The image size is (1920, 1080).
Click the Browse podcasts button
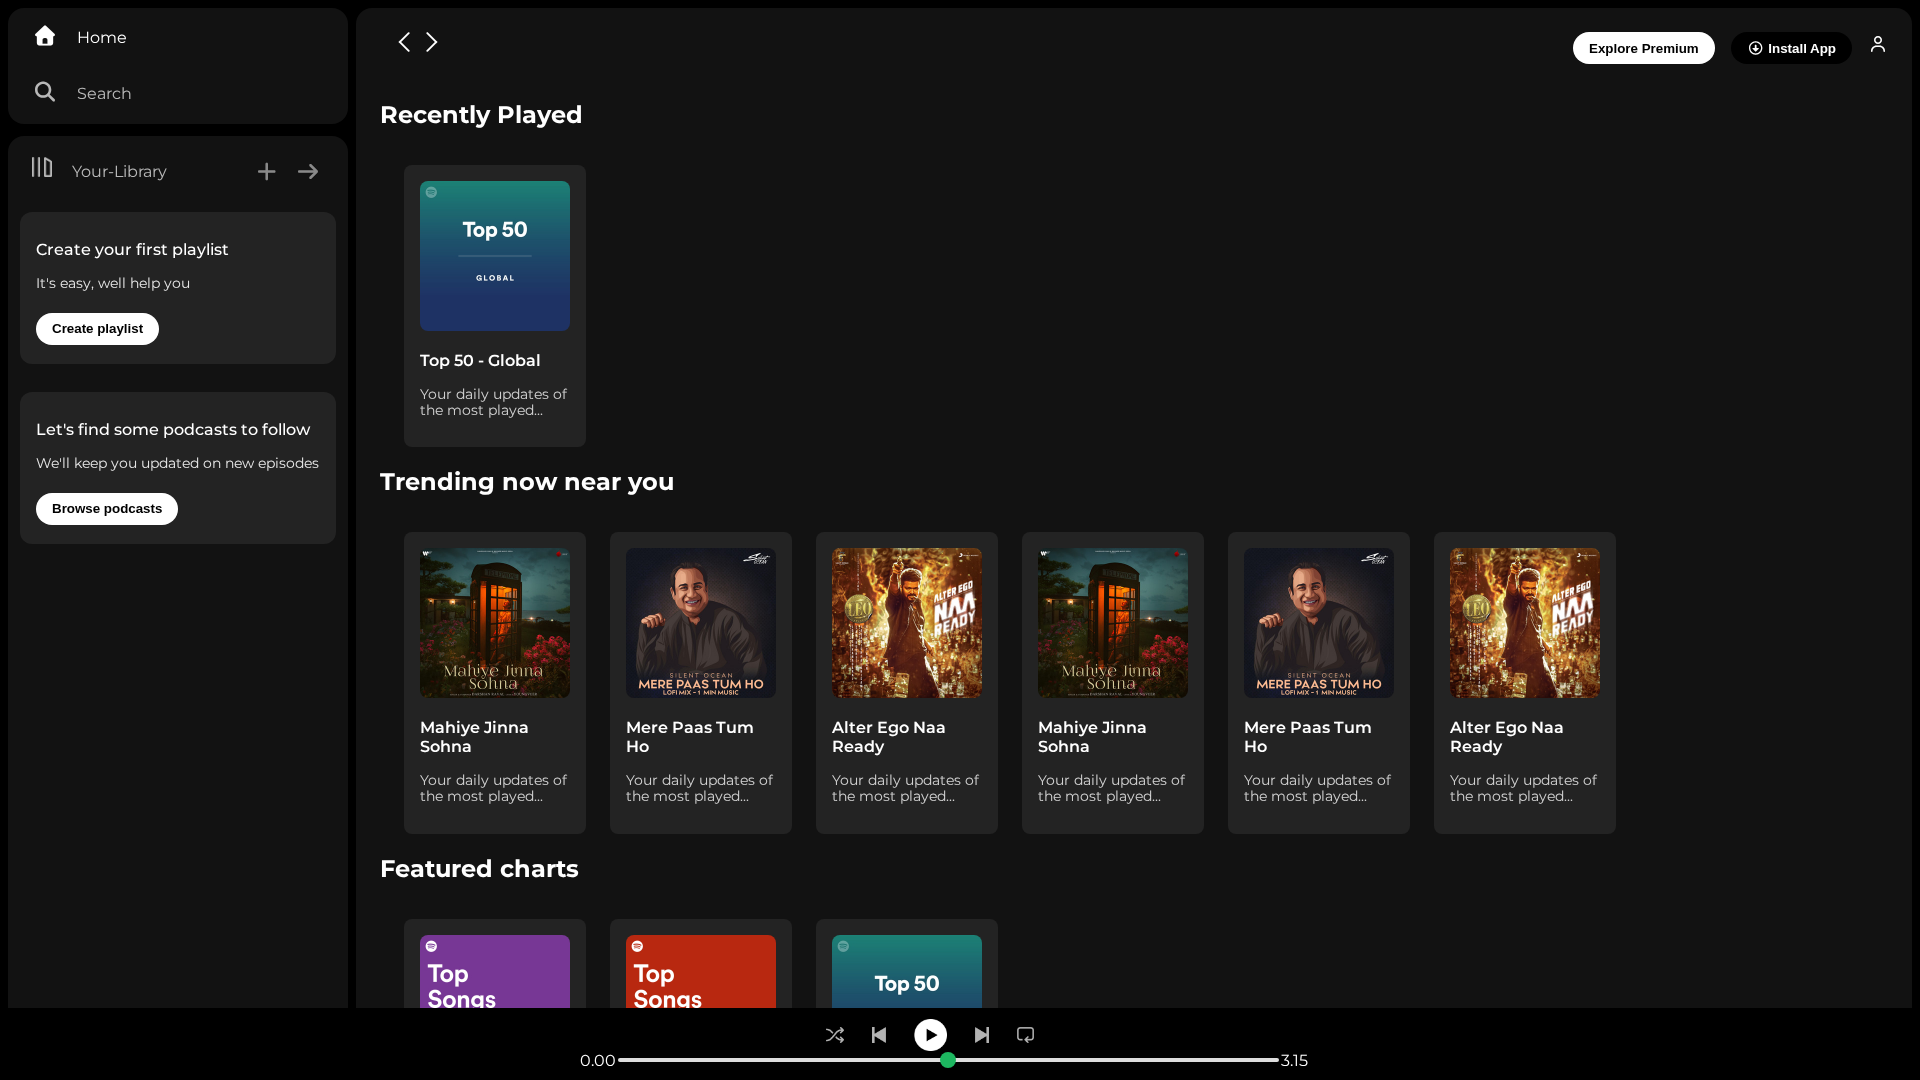[x=107, y=509]
